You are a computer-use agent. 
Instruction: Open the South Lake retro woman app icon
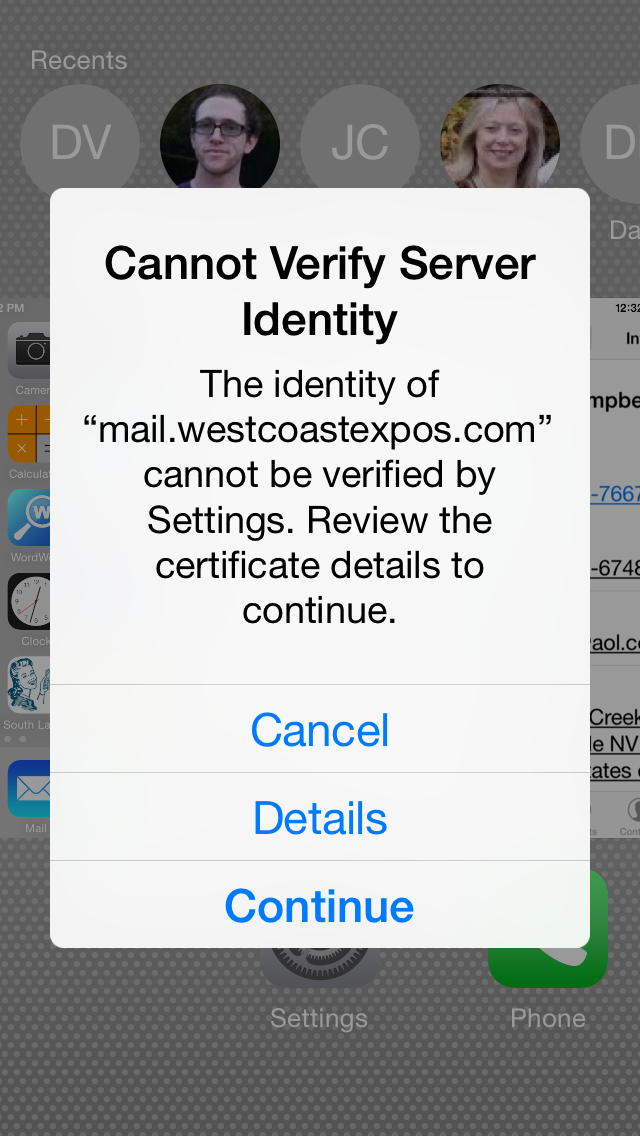(x=29, y=685)
